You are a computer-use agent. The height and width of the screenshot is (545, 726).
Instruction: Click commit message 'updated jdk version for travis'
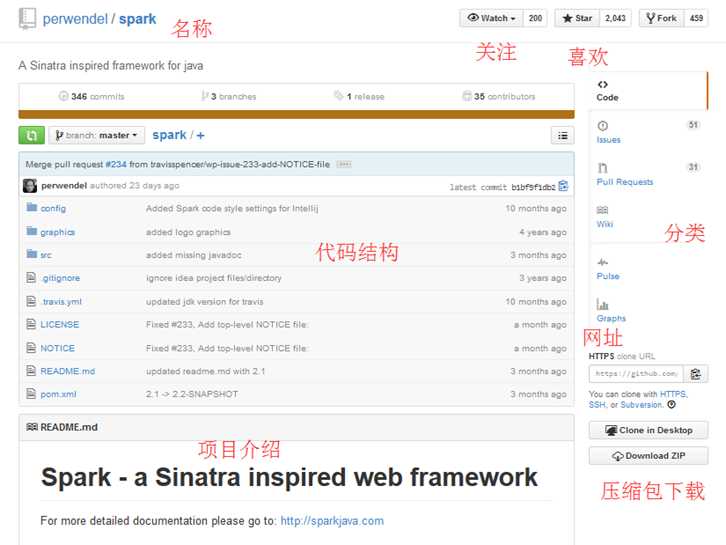(205, 301)
